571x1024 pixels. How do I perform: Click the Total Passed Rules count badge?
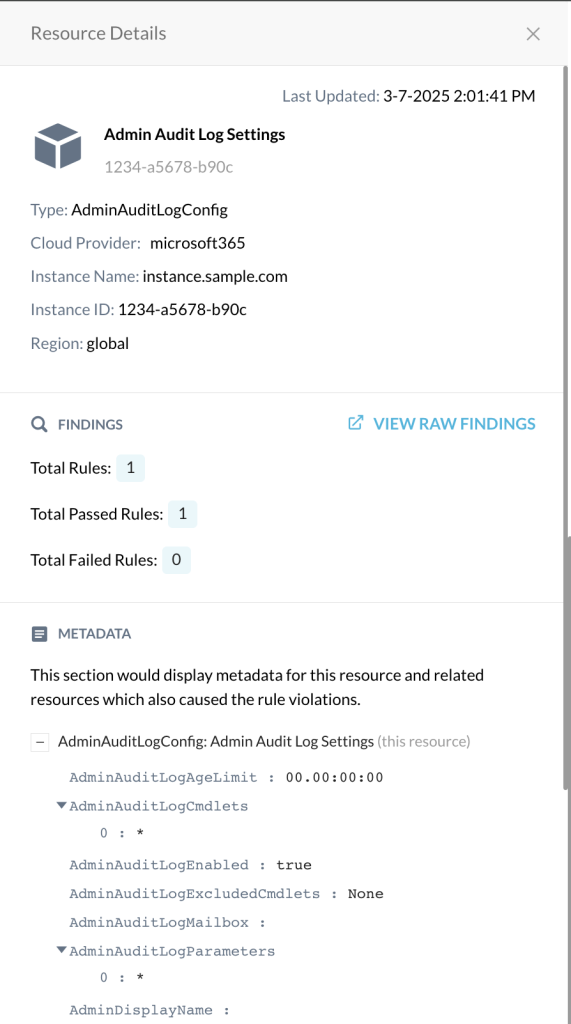tap(182, 514)
